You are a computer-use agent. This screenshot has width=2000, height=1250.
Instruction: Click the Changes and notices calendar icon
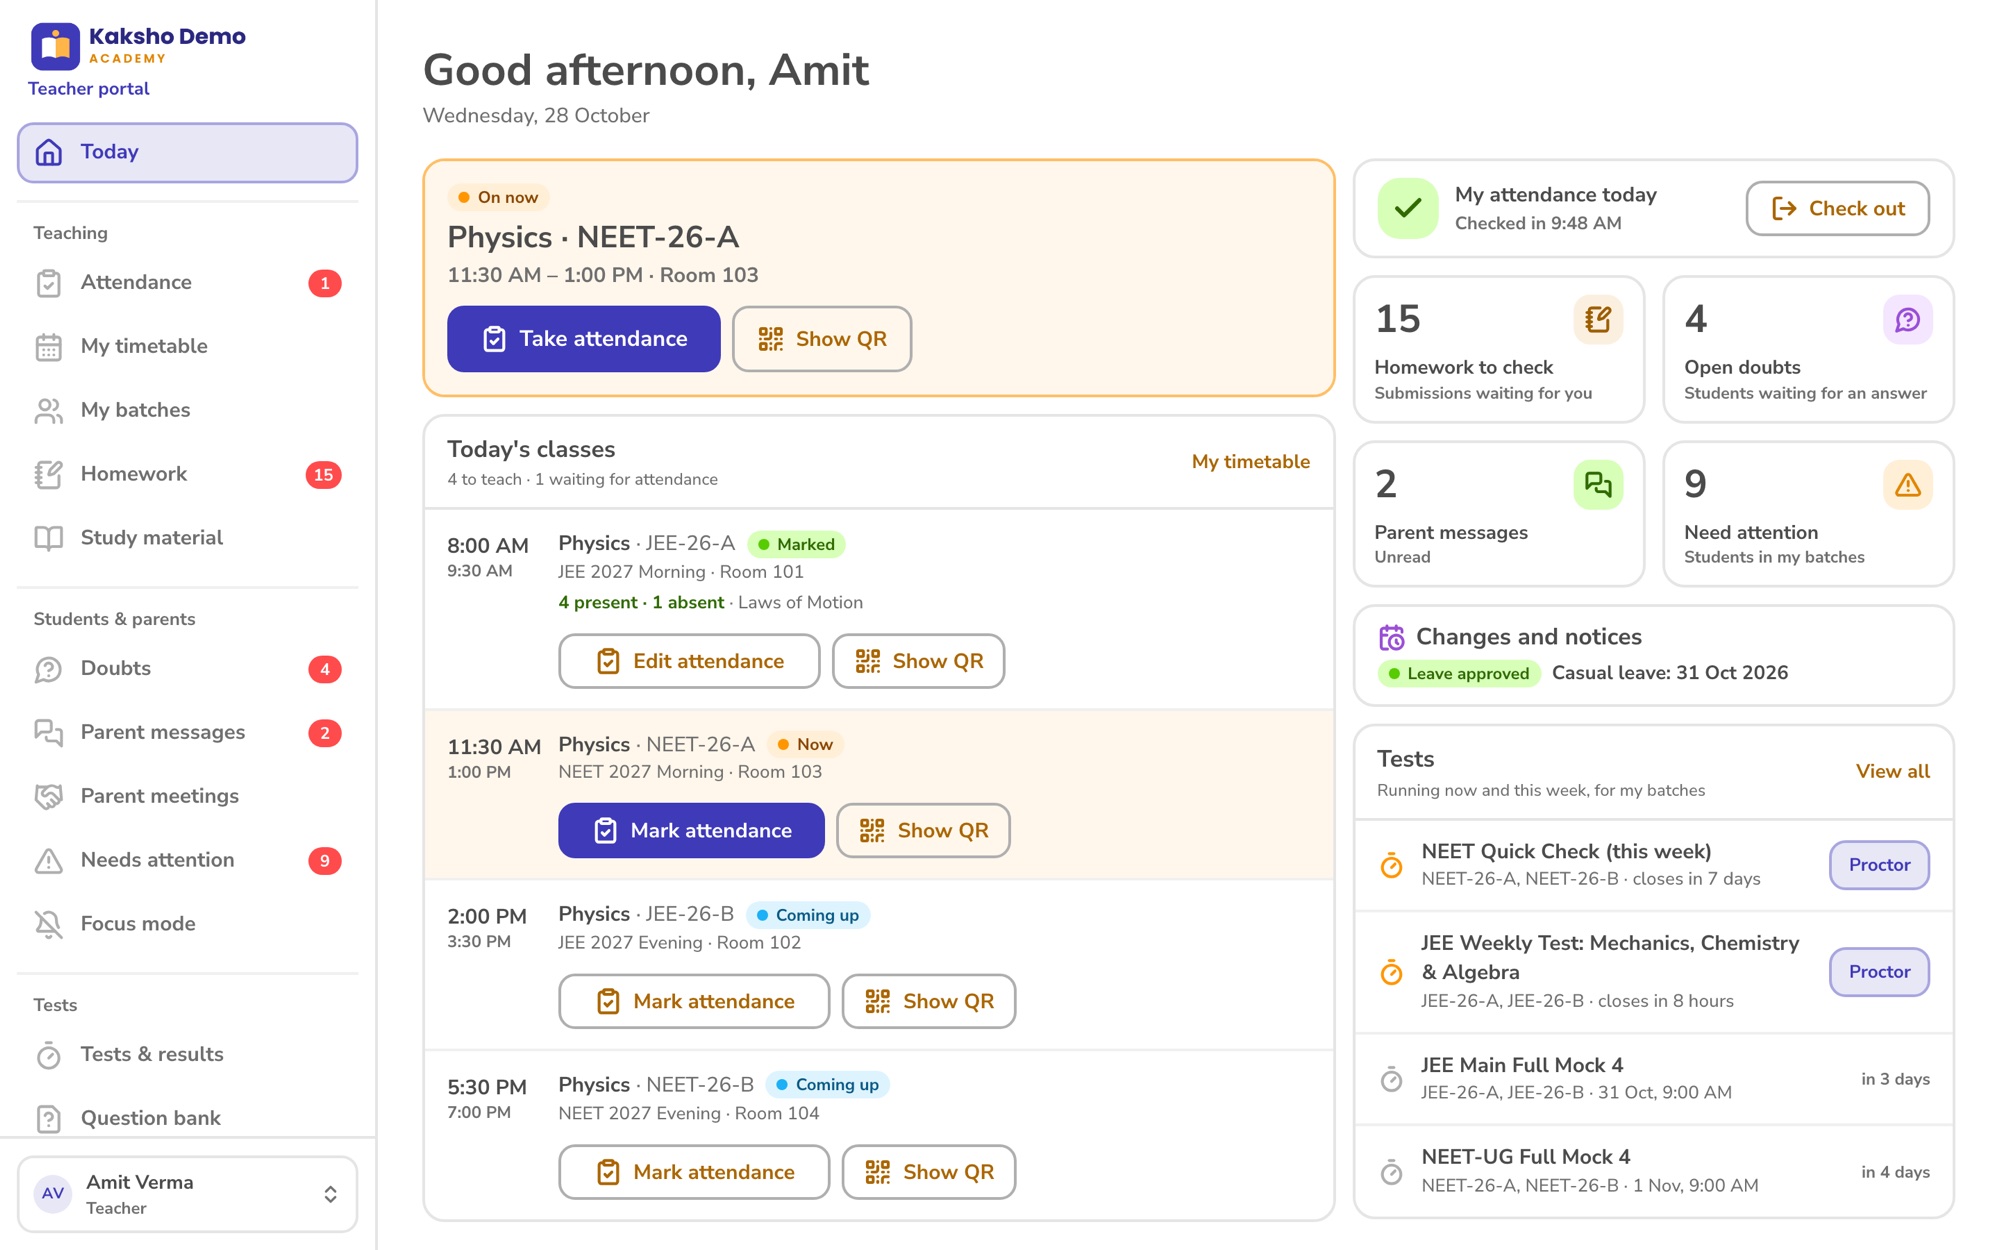[1391, 637]
